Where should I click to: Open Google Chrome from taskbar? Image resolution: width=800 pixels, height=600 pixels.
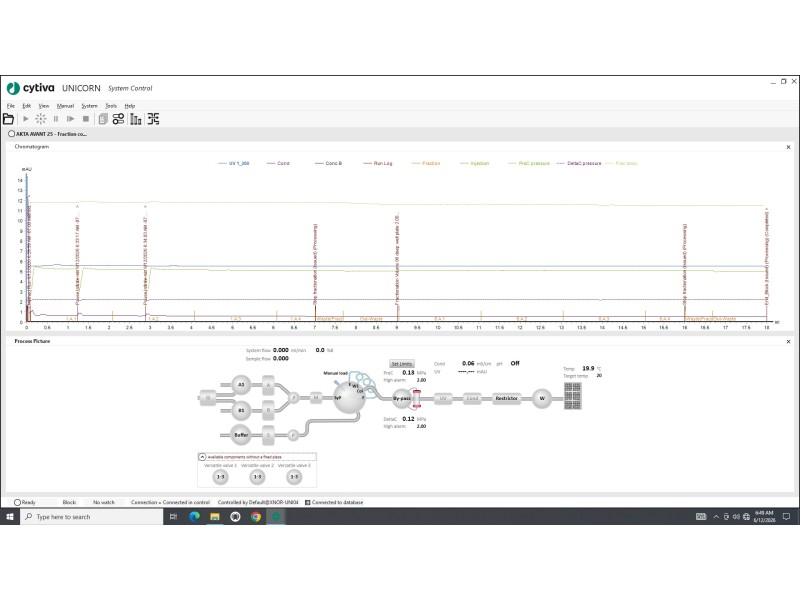pos(256,516)
